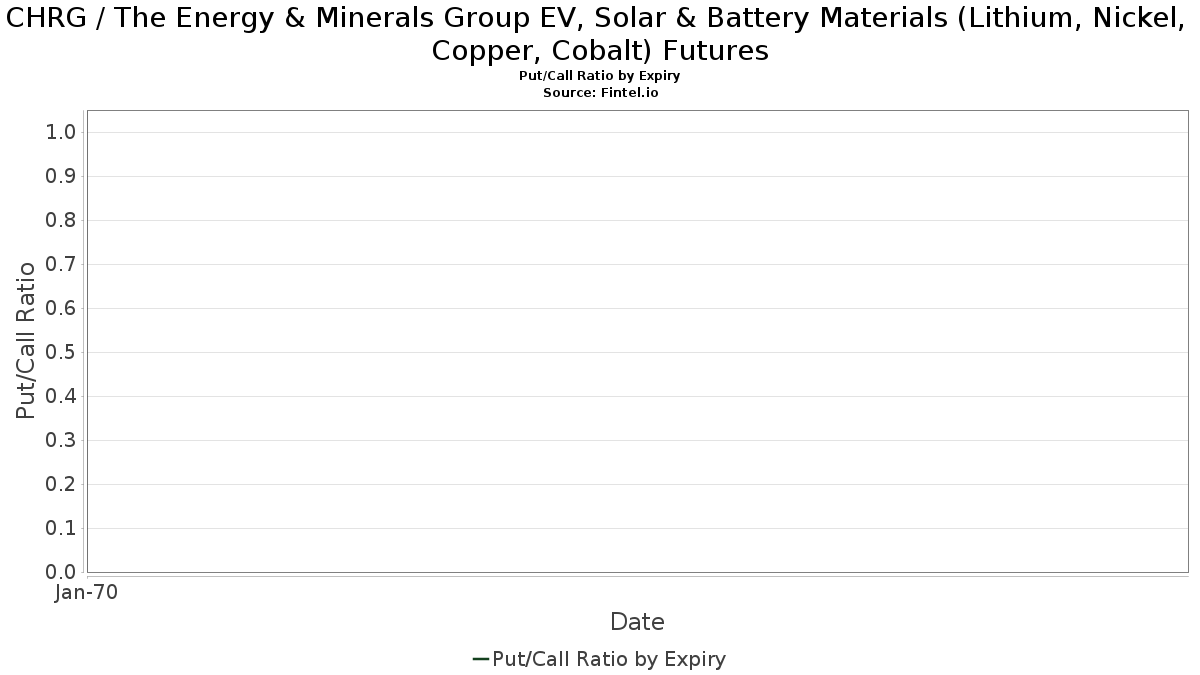Viewport: 1200px width, 675px height.
Task: Click the 0.6 y-axis tick label
Action: 61,308
